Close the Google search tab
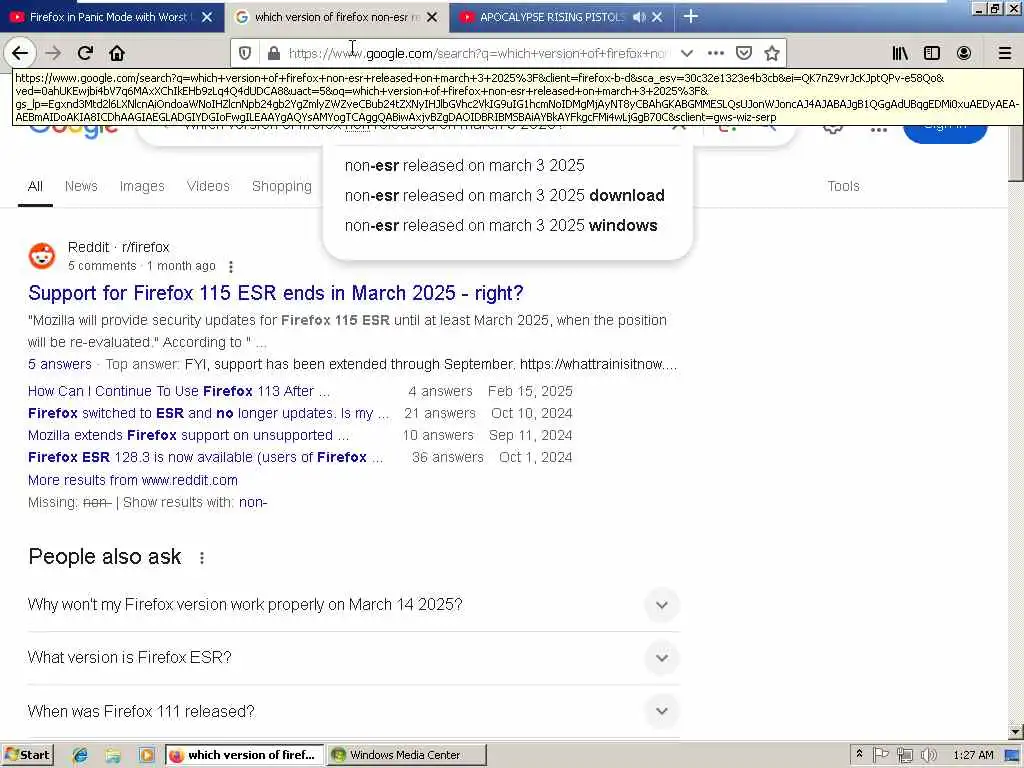This screenshot has width=1024, height=768. coord(432,17)
